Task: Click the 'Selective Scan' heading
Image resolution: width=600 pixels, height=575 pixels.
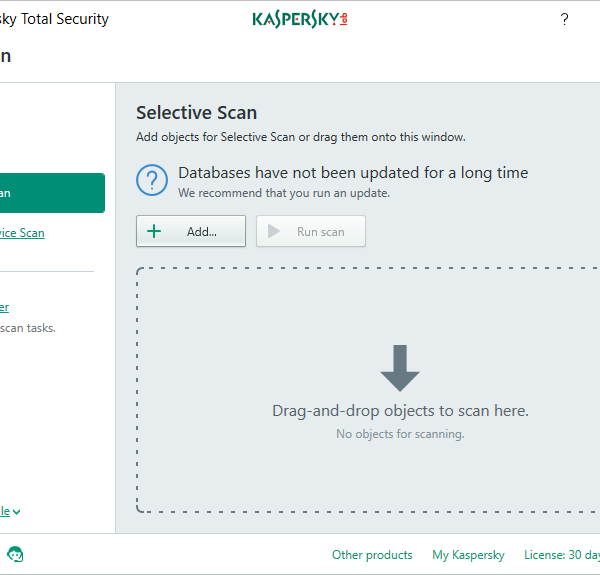Action: (196, 112)
